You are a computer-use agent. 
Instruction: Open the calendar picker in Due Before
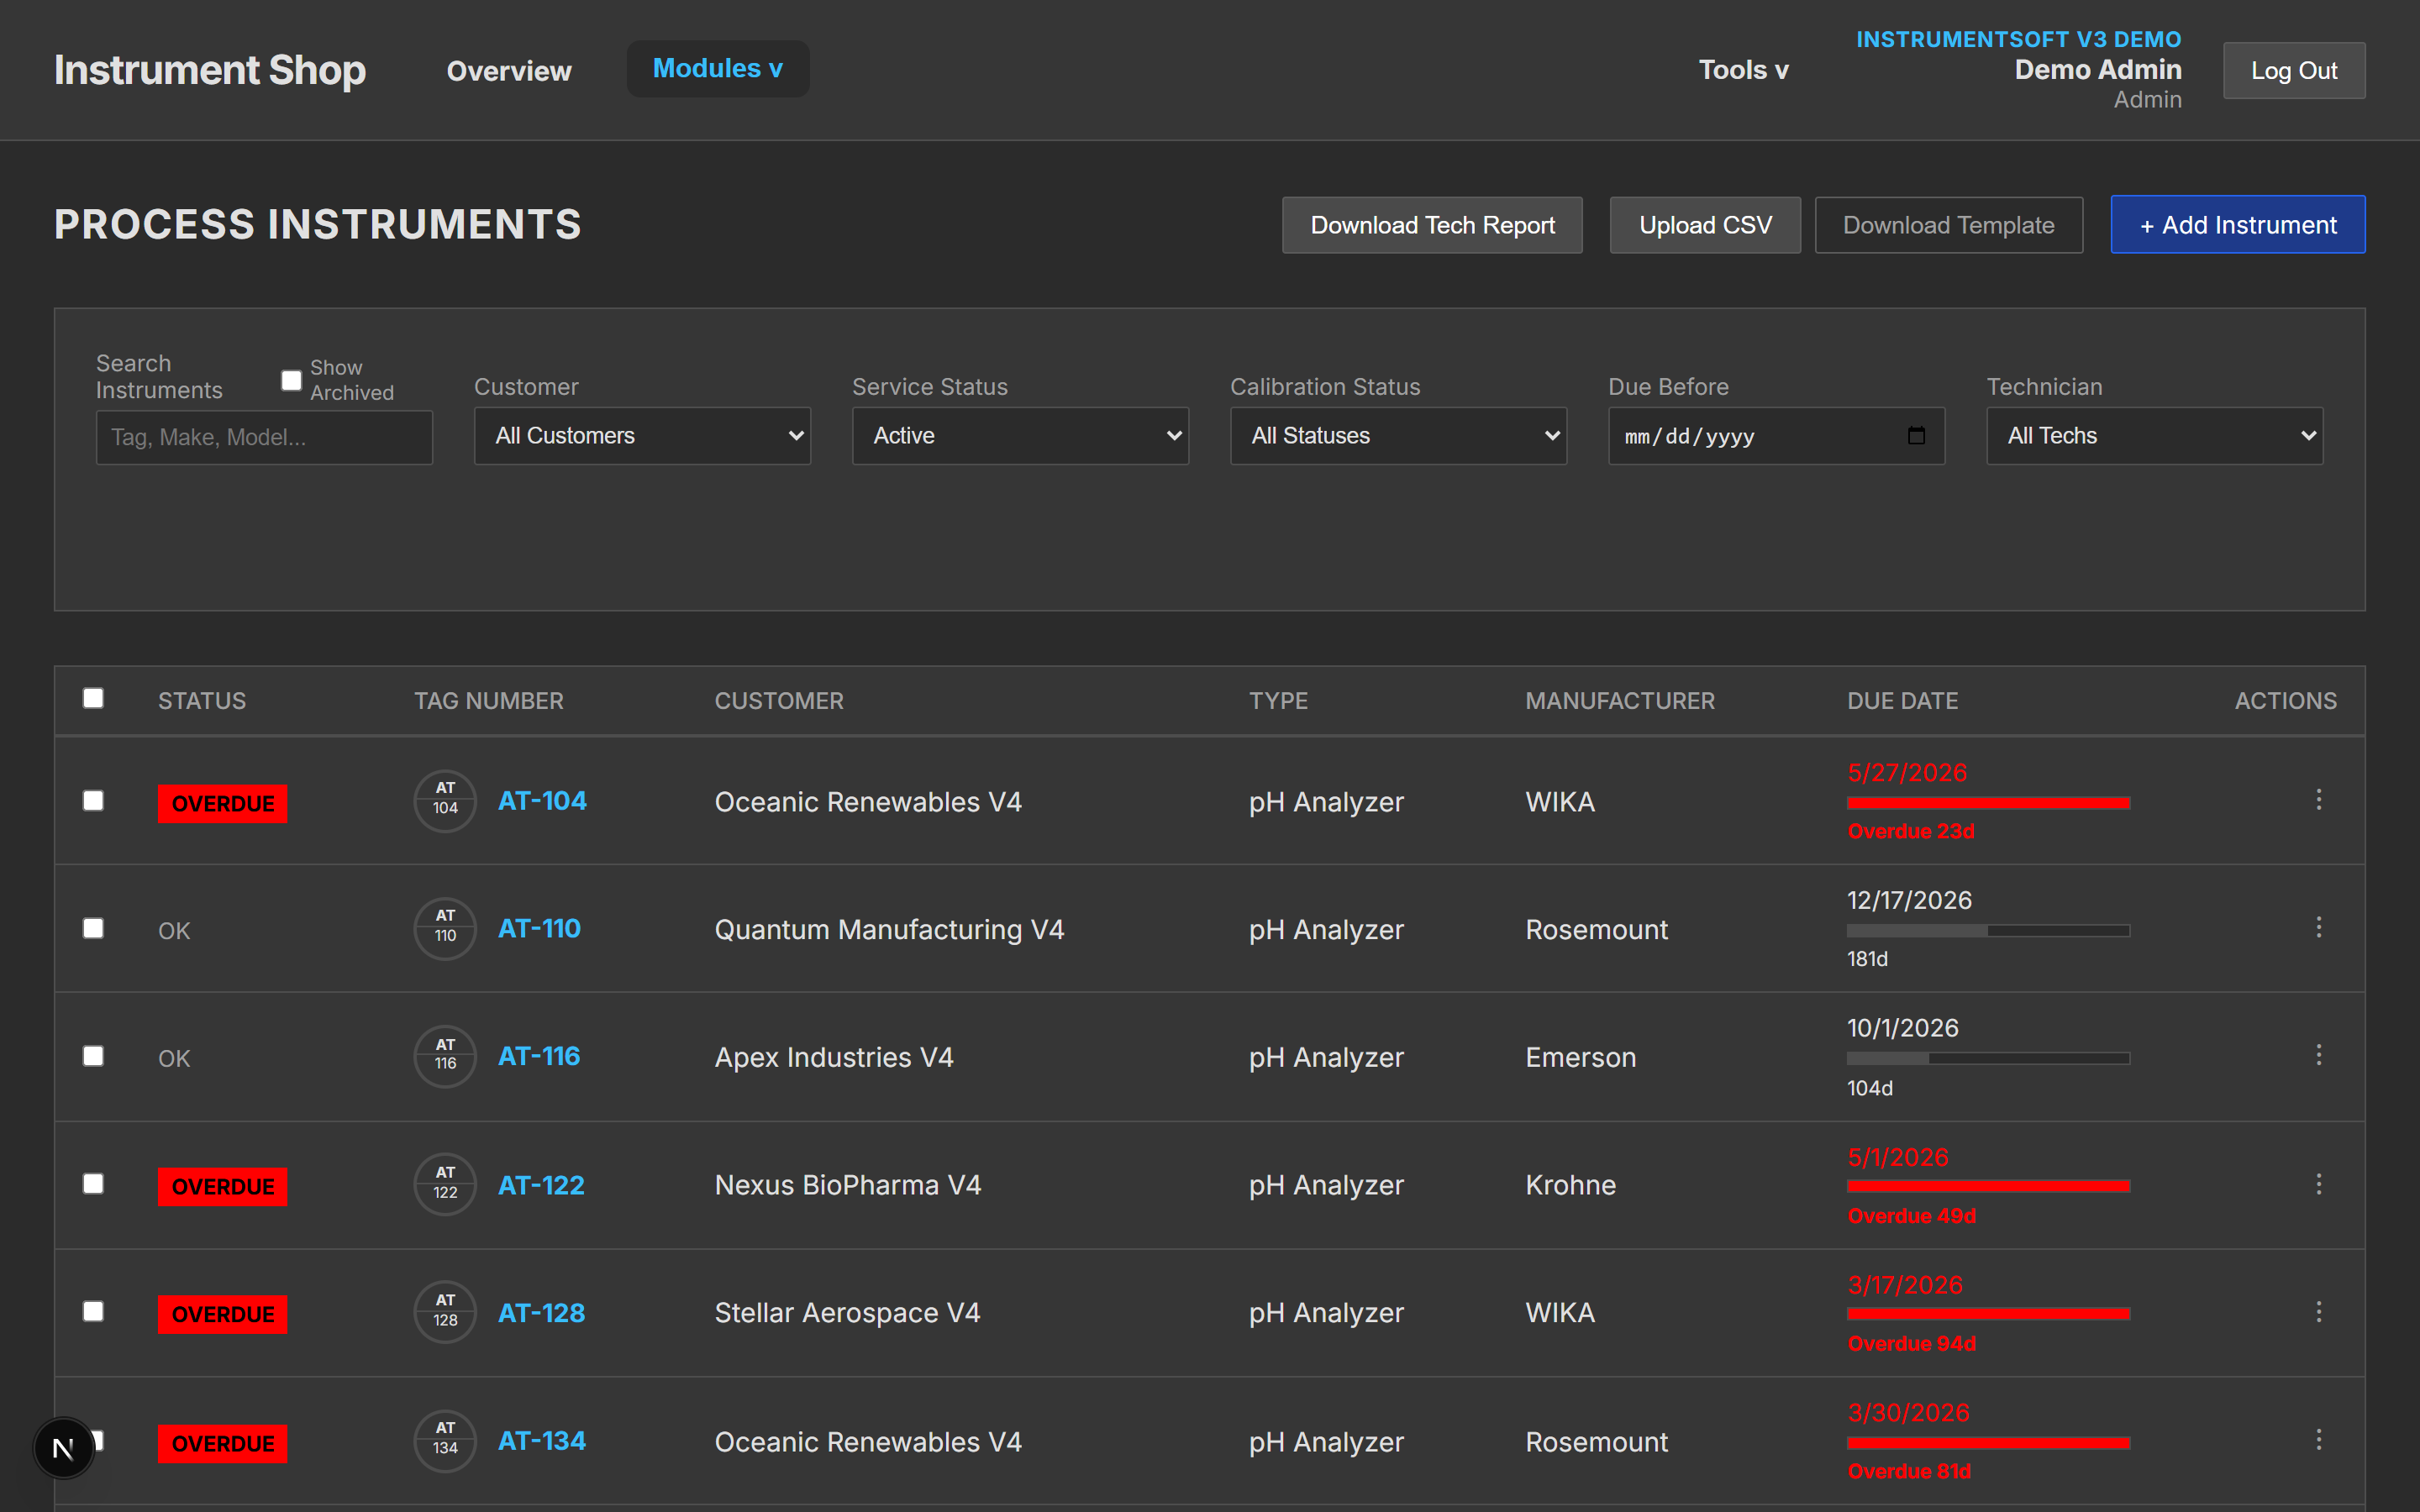1916,435
